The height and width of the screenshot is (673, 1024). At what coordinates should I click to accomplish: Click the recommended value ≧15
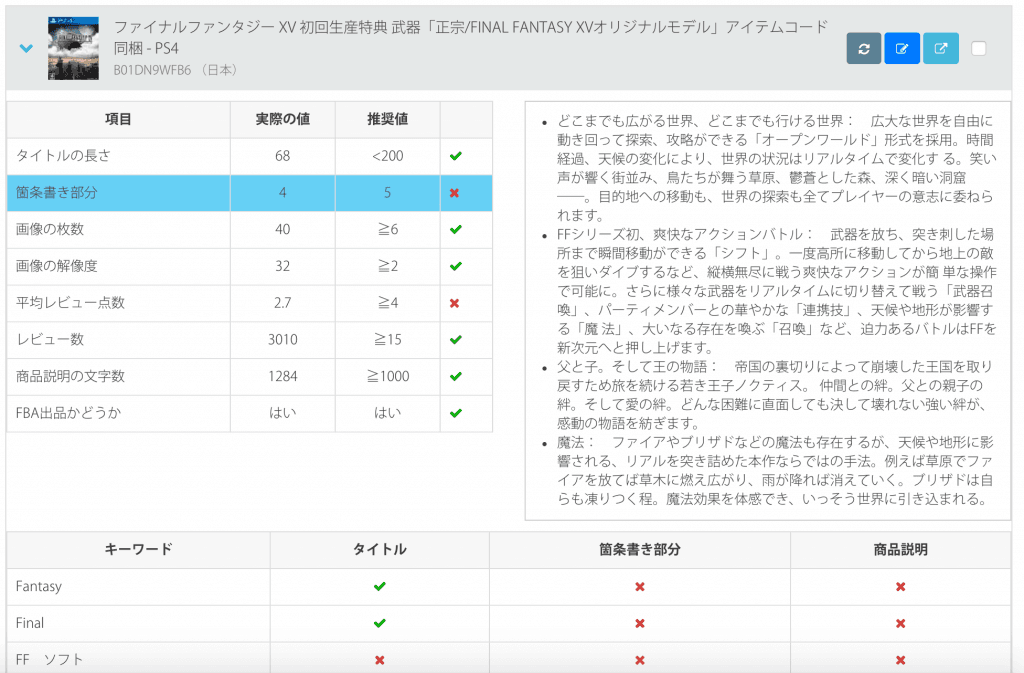point(387,339)
